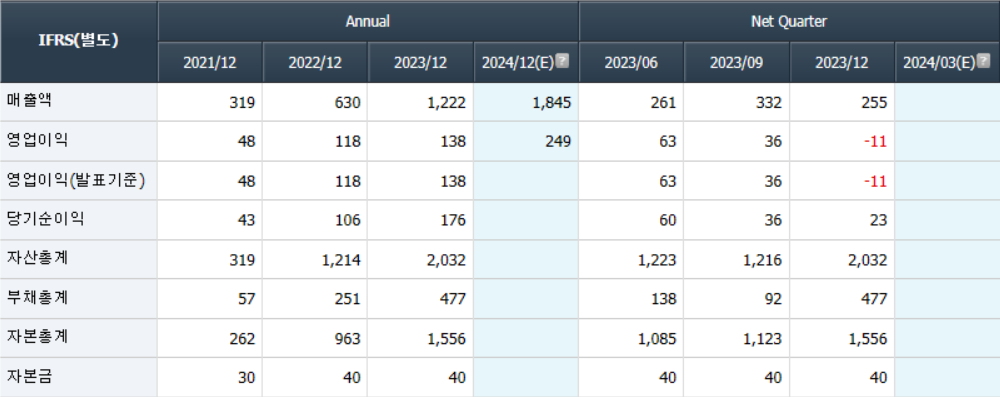The width and height of the screenshot is (1000, 397).
Task: Click the 2023/09 column header
Action: (x=737, y=63)
